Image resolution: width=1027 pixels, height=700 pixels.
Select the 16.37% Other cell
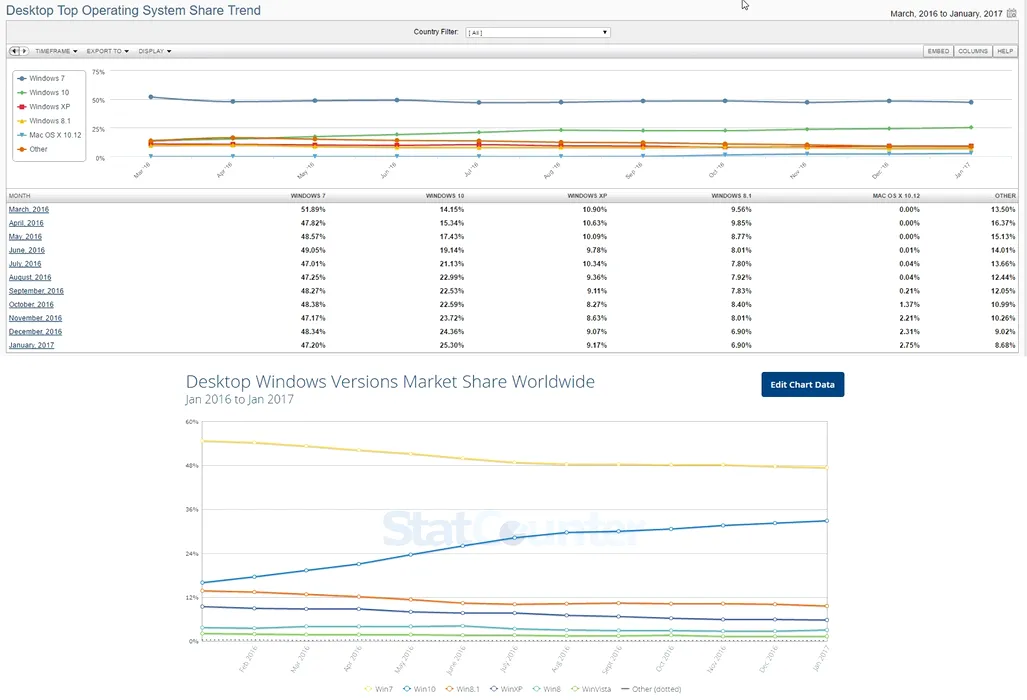click(x=1003, y=223)
